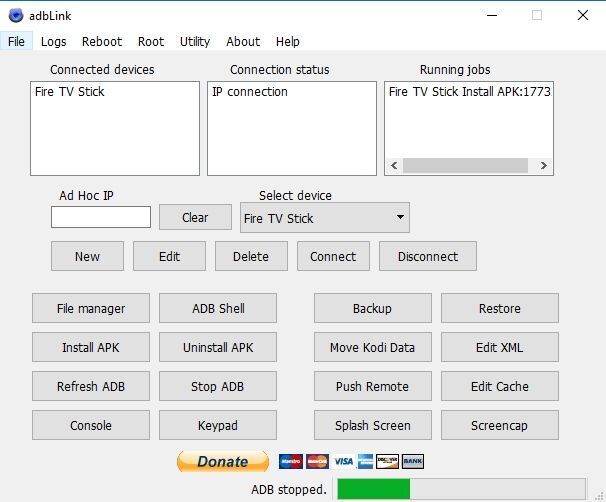Click the Push Remote button
This screenshot has height=502, width=606.
[372, 387]
